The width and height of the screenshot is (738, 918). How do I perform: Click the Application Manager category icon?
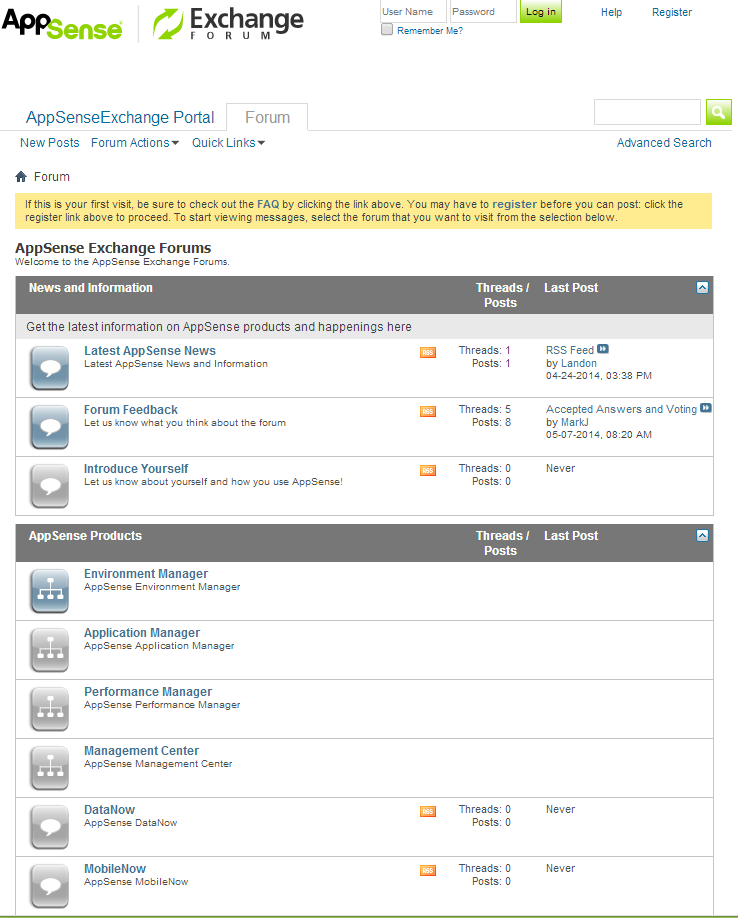click(x=50, y=650)
